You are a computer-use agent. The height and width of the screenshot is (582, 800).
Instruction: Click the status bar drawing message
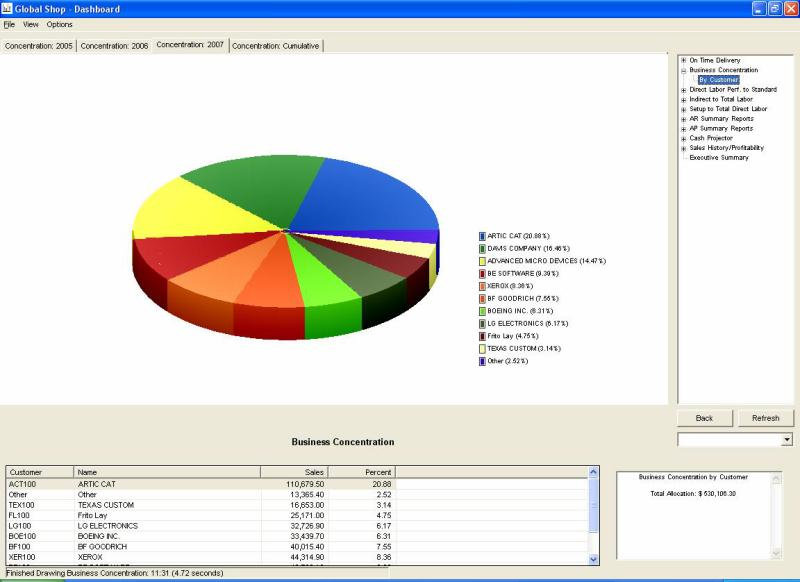click(x=115, y=573)
